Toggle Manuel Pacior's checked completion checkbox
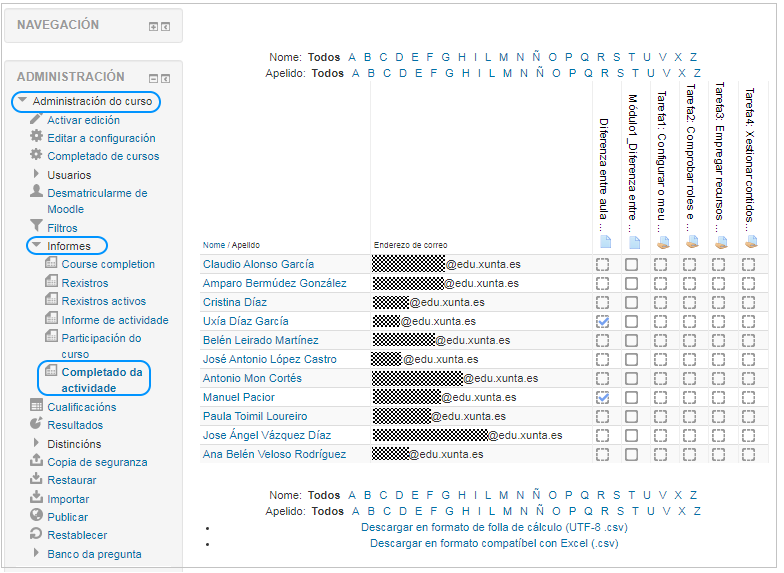The width and height of the screenshot is (784, 573). 602,397
